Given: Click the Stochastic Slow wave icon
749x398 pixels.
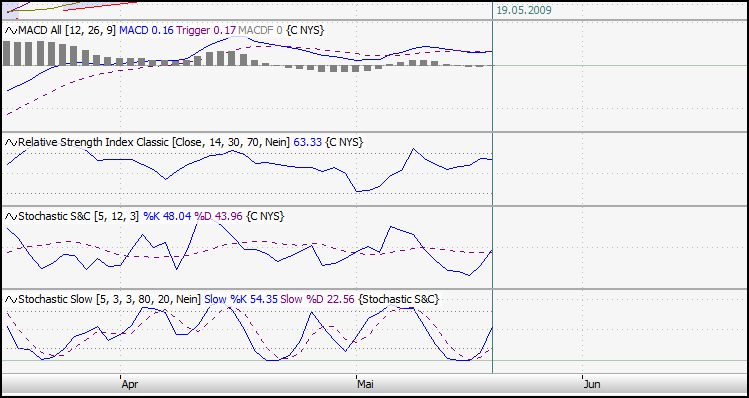Looking at the screenshot, I should (x=11, y=300).
